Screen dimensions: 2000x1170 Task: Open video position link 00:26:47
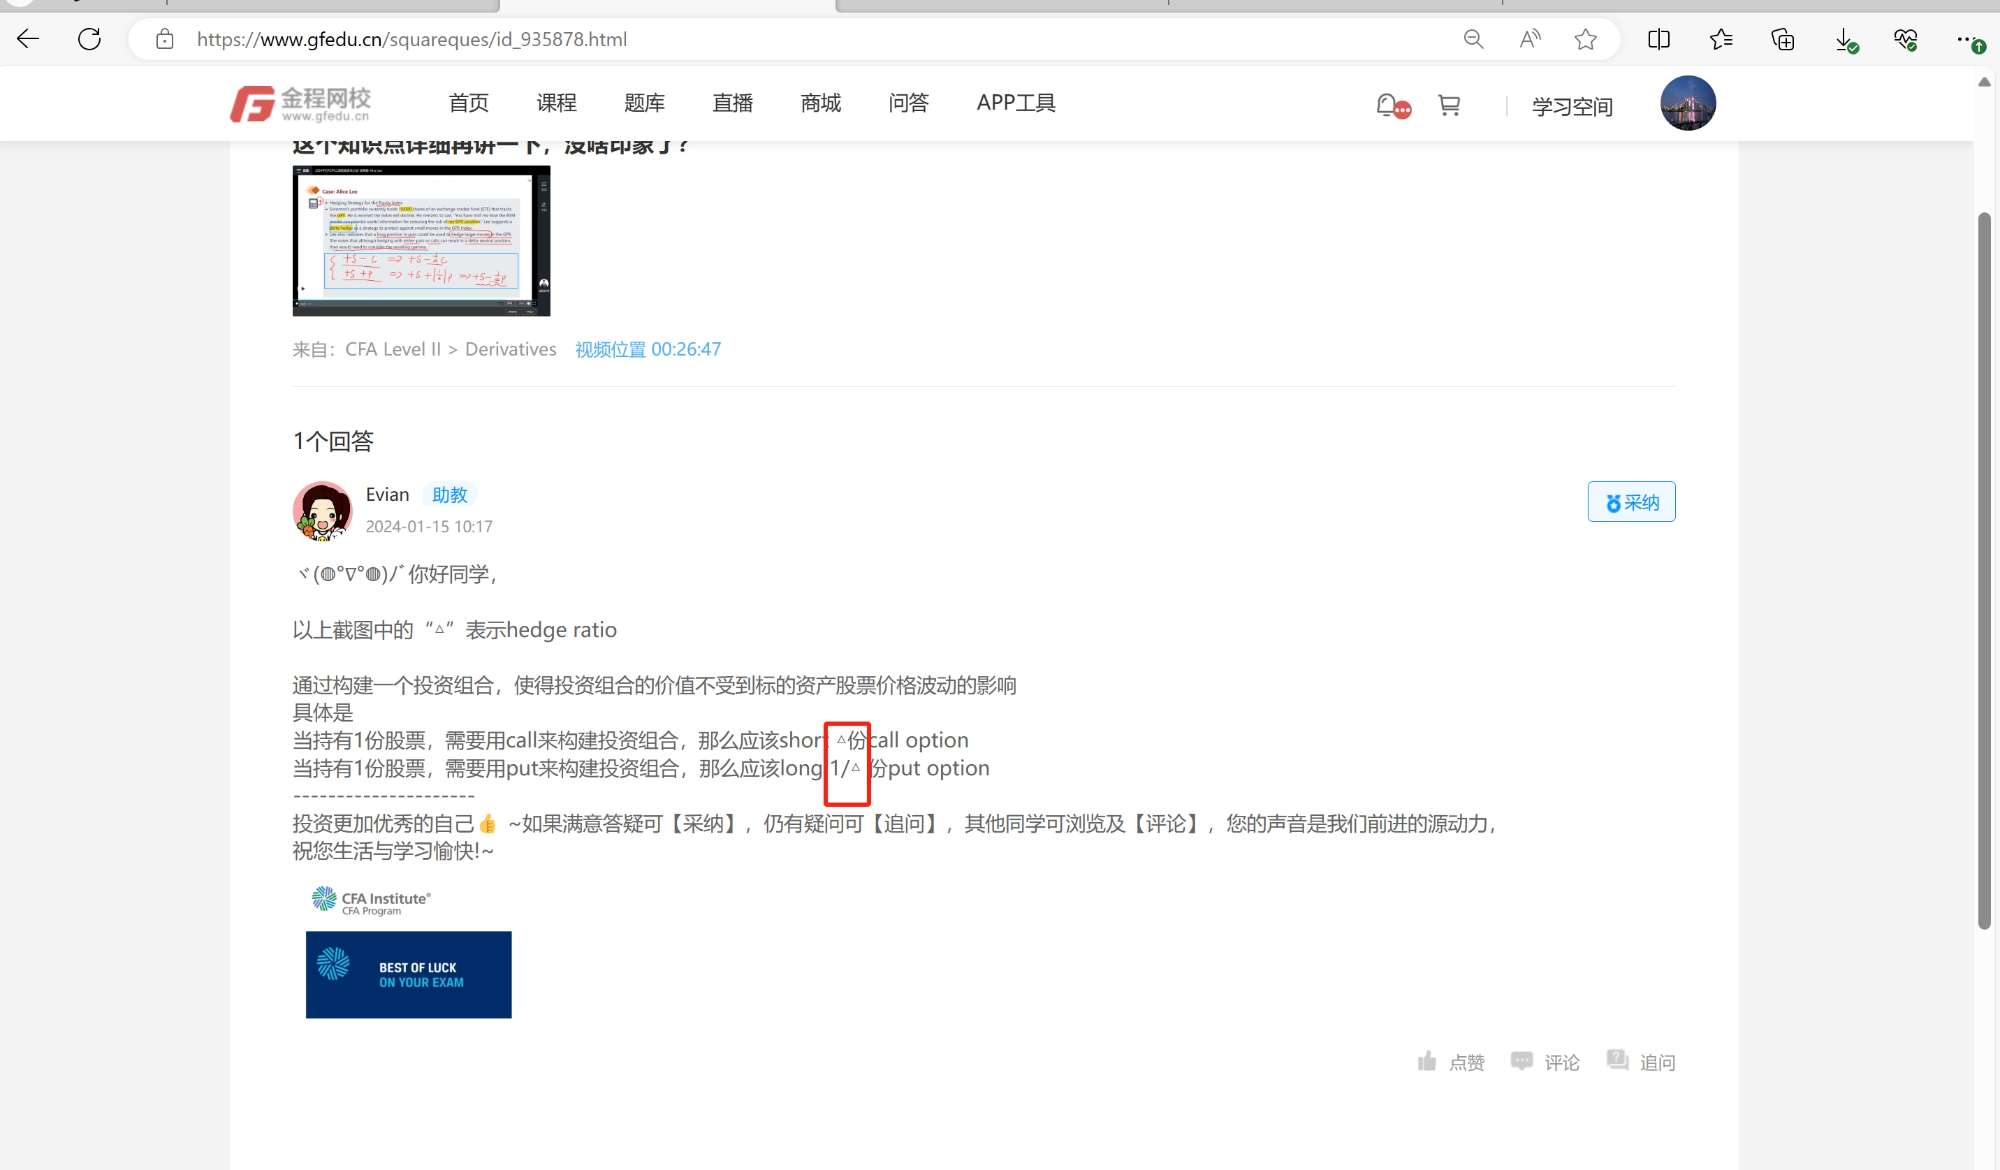click(x=648, y=349)
